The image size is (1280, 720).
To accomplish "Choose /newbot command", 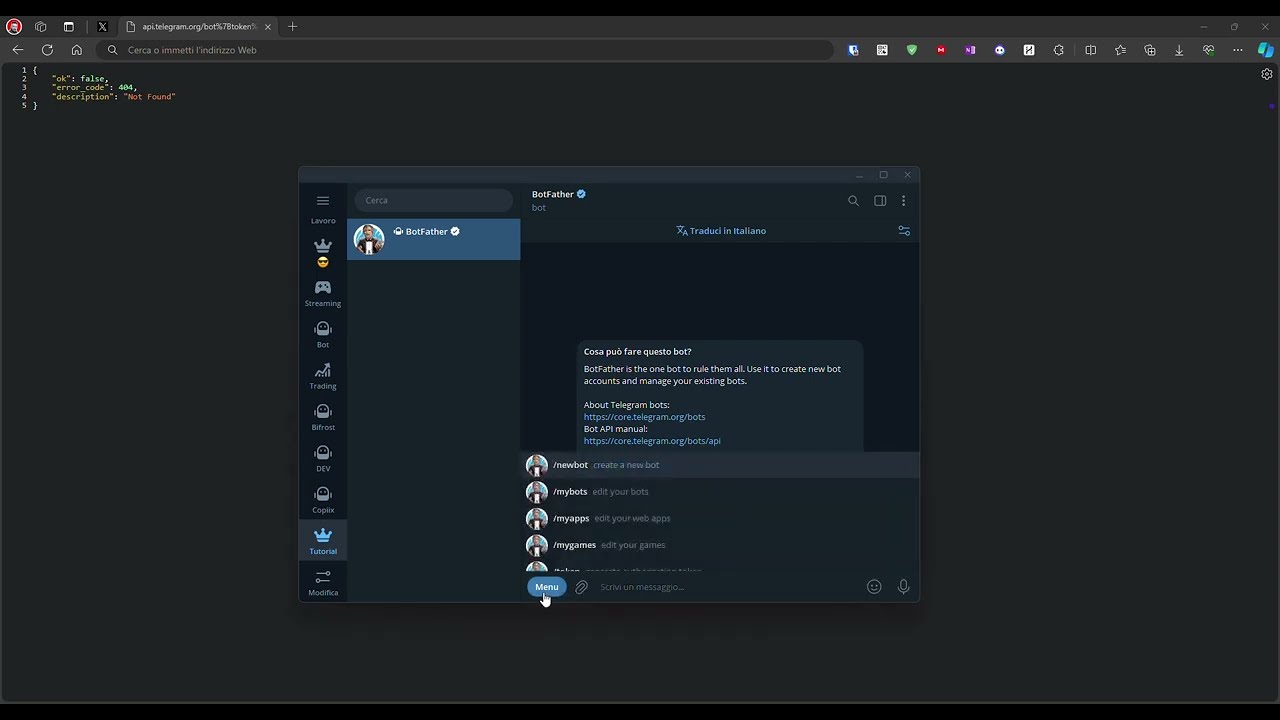I will point(720,465).
